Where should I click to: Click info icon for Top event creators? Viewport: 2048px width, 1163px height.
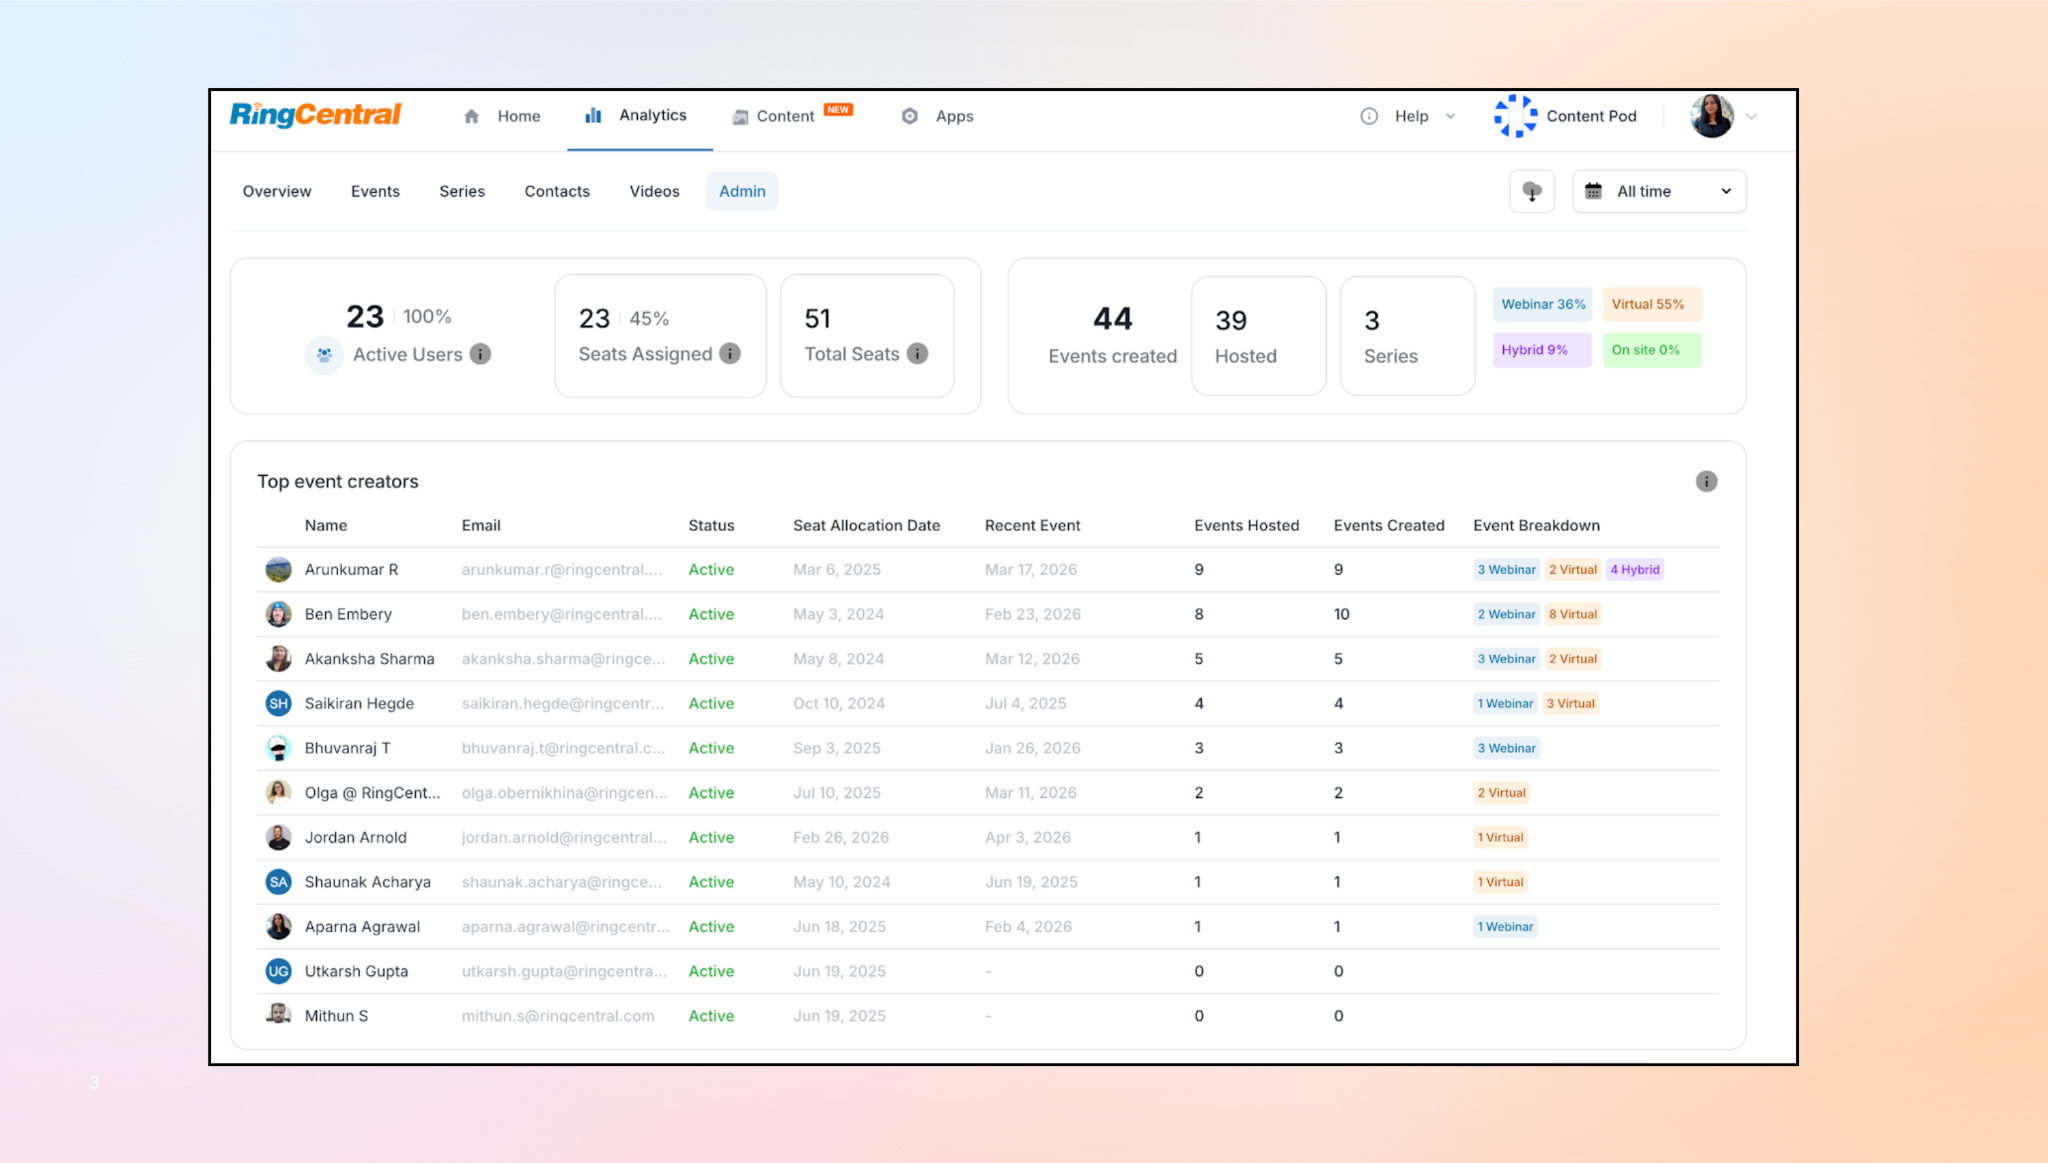1706,482
